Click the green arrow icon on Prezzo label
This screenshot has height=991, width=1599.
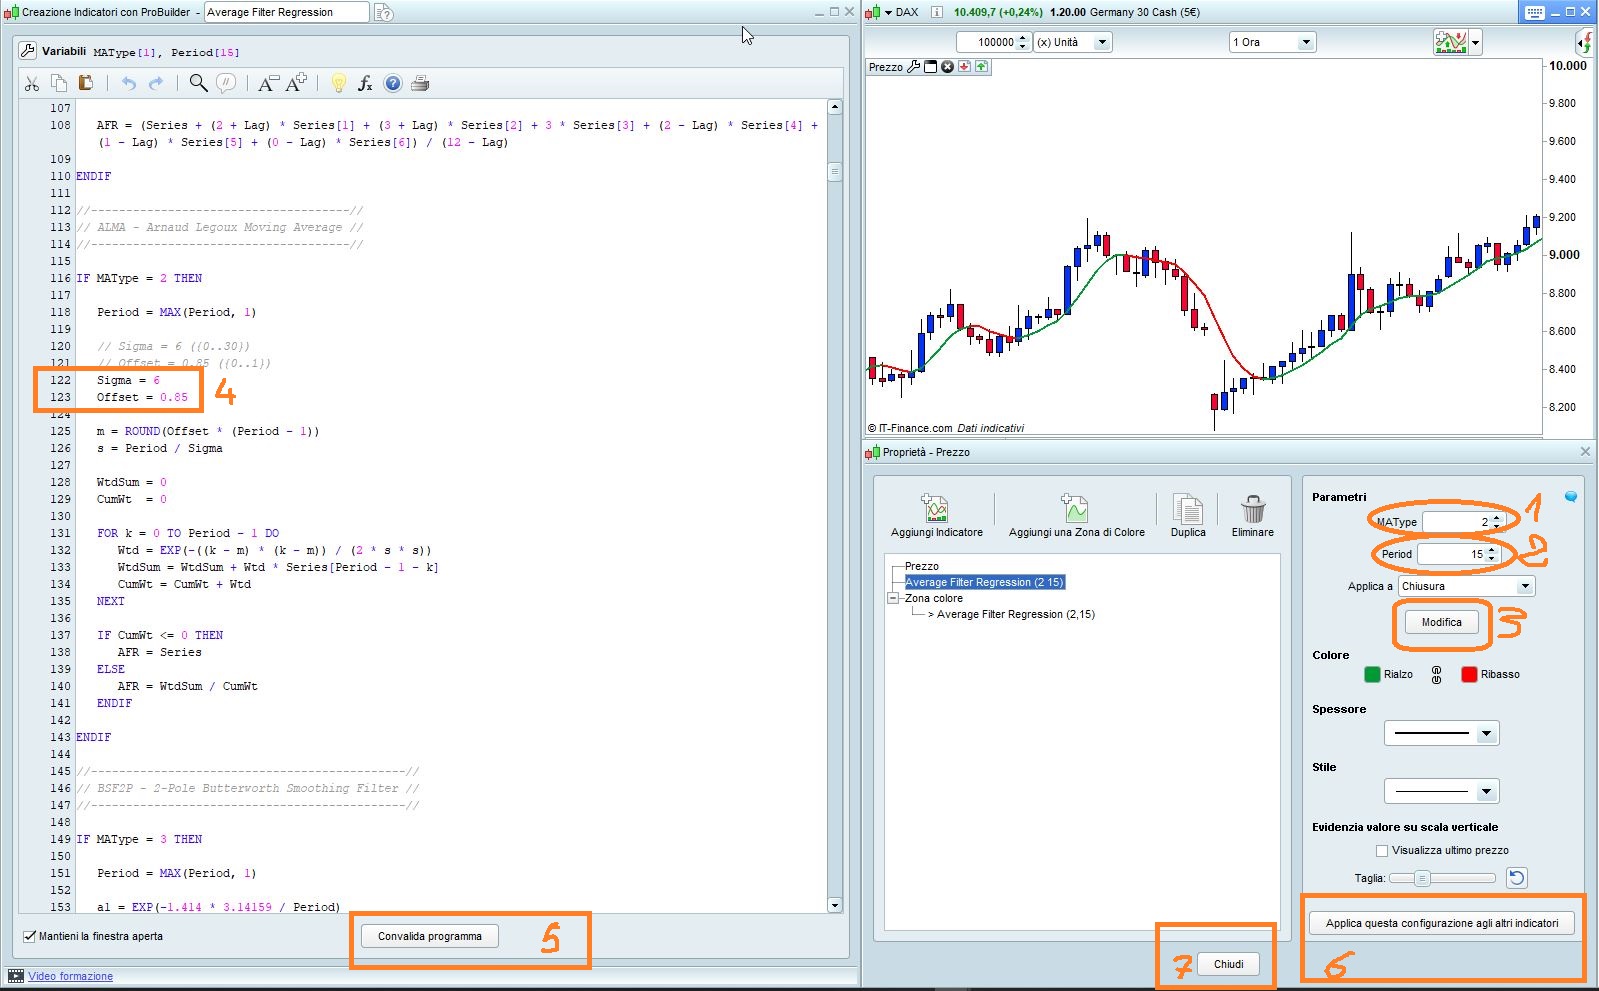click(x=981, y=67)
